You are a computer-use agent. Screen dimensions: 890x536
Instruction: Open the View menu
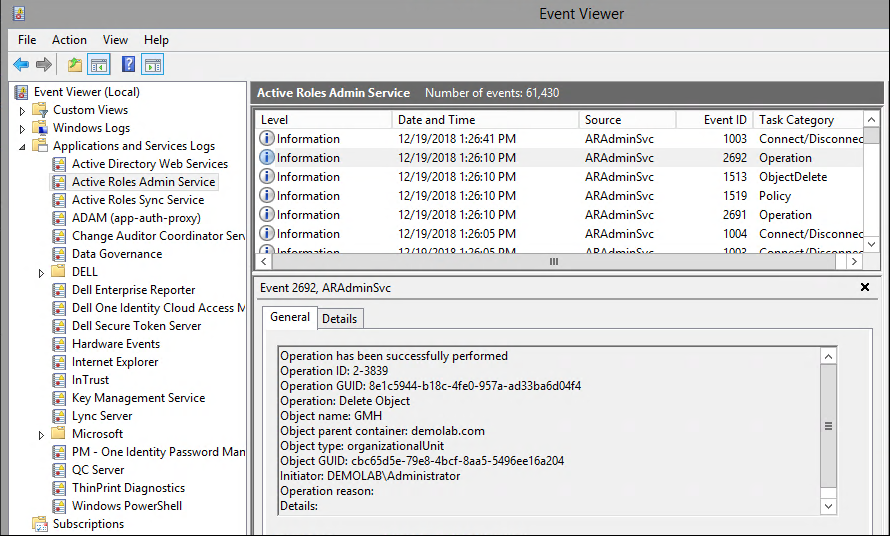click(115, 40)
